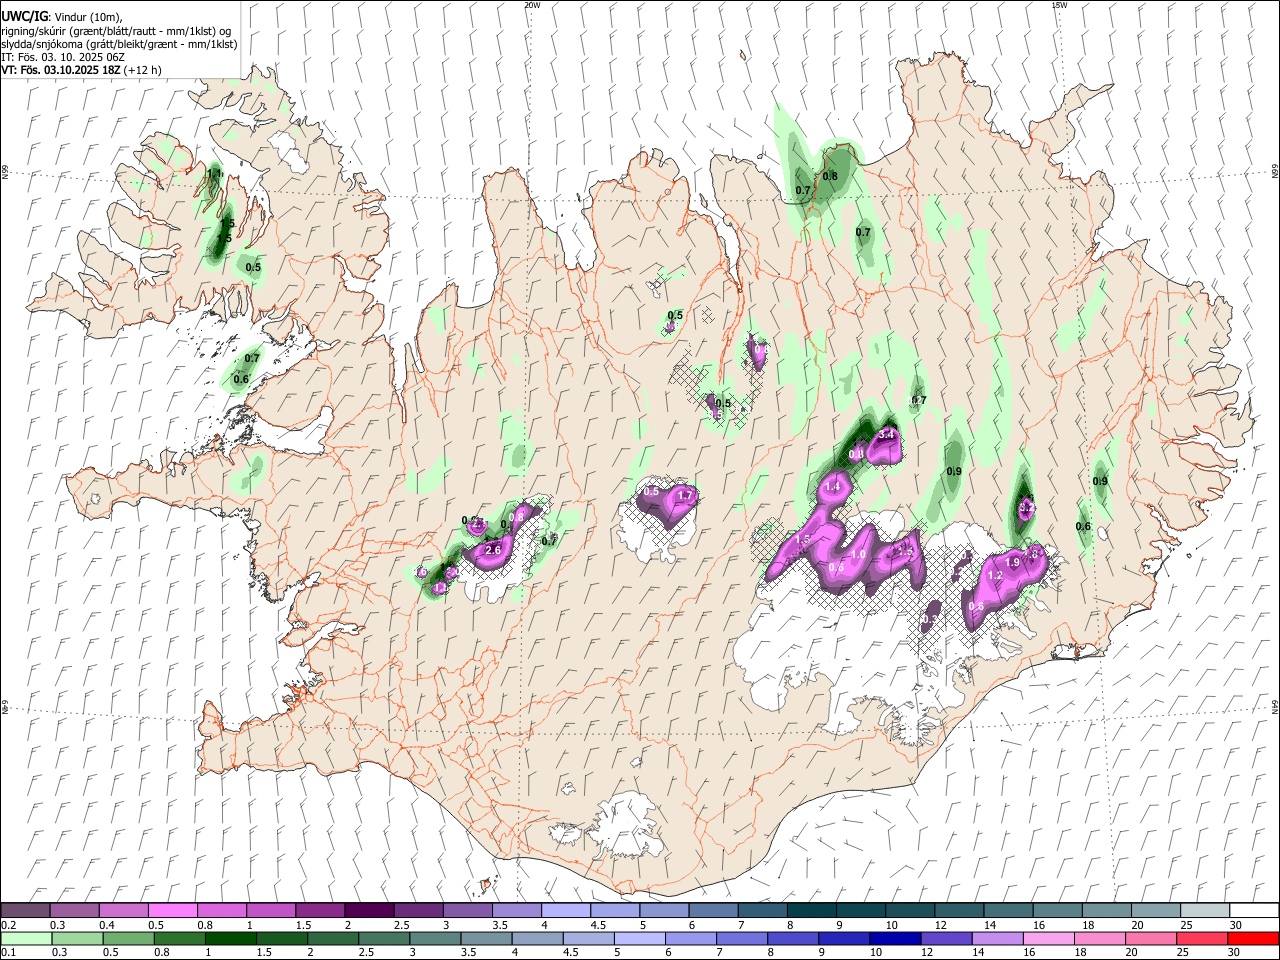
Task: Click the deep navy 10 rain scale swatch
Action: 894,938
